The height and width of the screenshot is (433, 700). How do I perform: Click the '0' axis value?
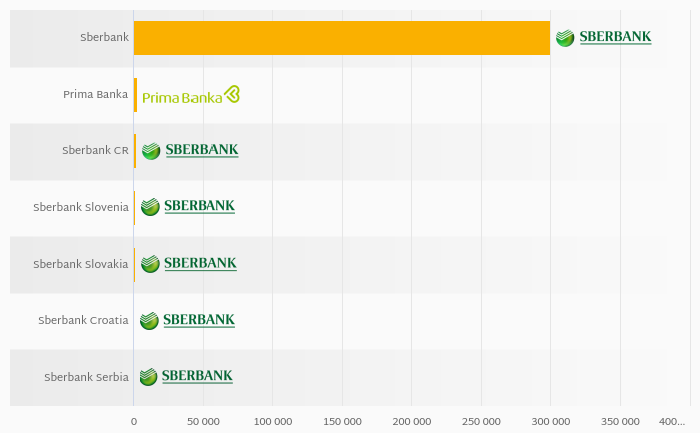coord(134,421)
